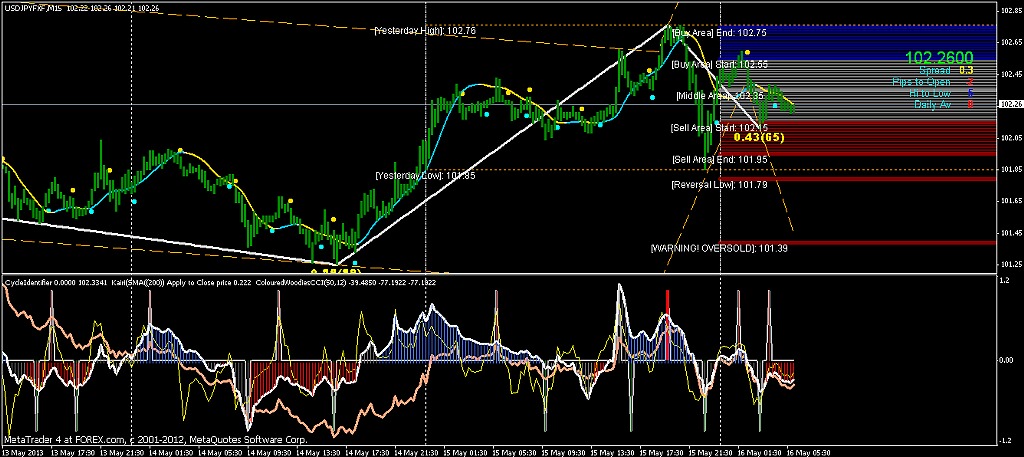Click the 1.2 value on indicator scale
The height and width of the screenshot is (457, 1024).
tap(1006, 279)
